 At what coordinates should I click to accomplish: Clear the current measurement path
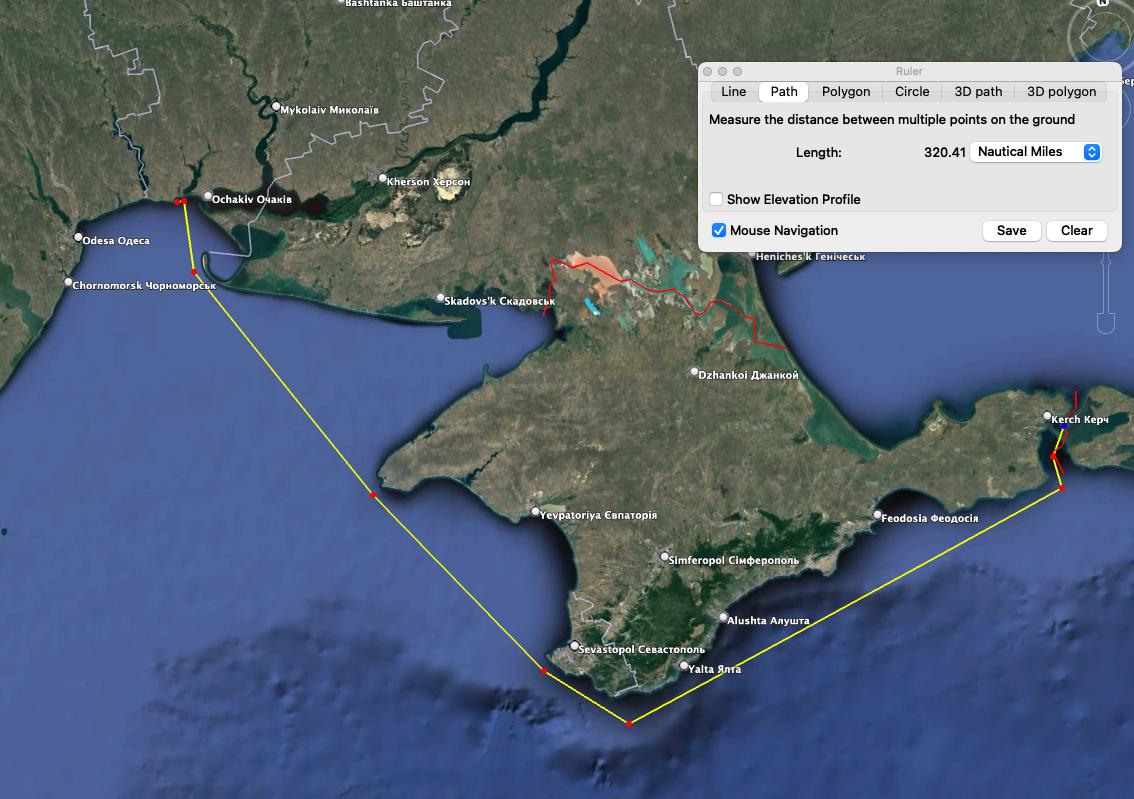1076,230
